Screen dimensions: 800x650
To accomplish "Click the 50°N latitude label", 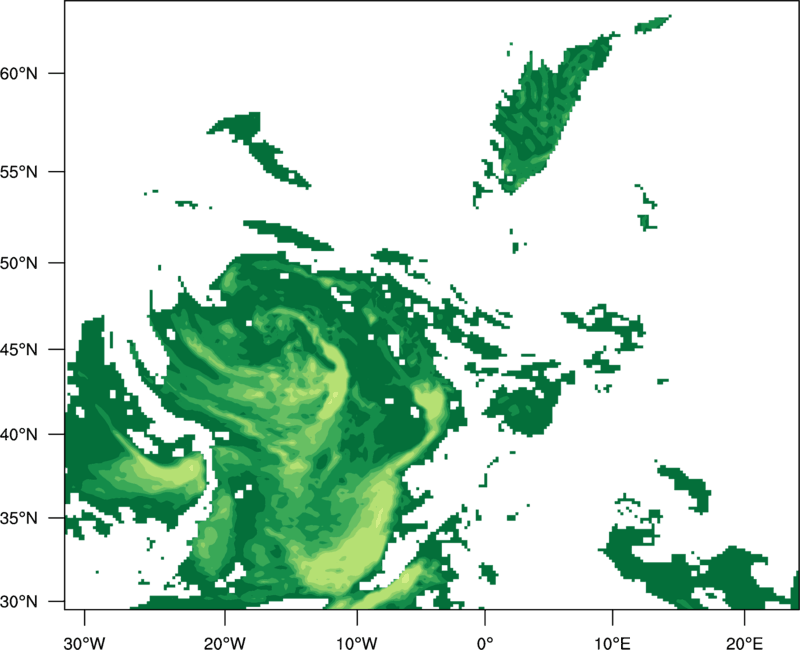I will tap(19, 263).
